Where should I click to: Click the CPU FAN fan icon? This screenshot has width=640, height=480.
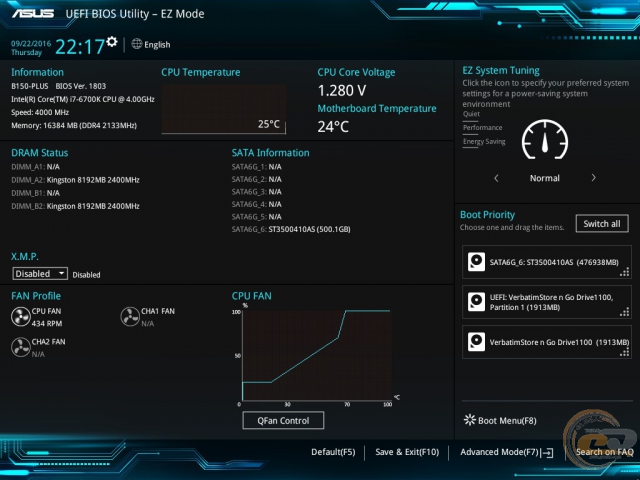pos(20,317)
